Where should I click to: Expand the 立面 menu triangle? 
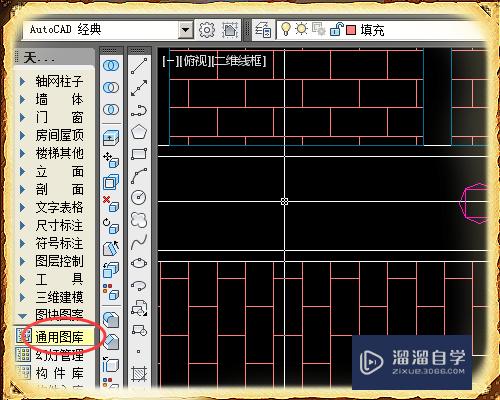tap(22, 171)
